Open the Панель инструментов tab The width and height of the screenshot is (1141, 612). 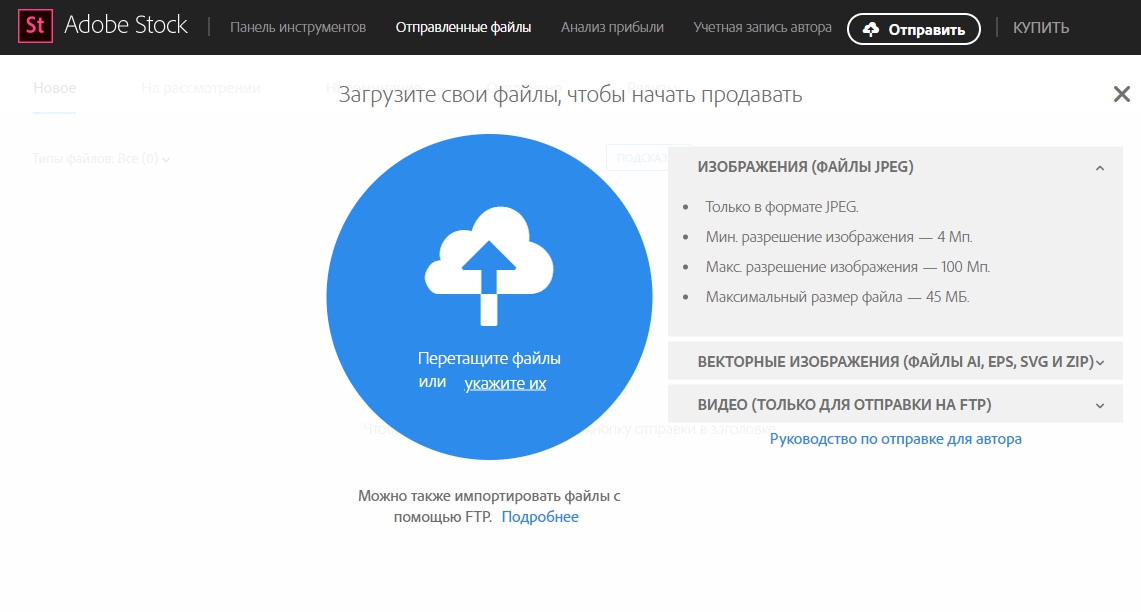pos(298,28)
